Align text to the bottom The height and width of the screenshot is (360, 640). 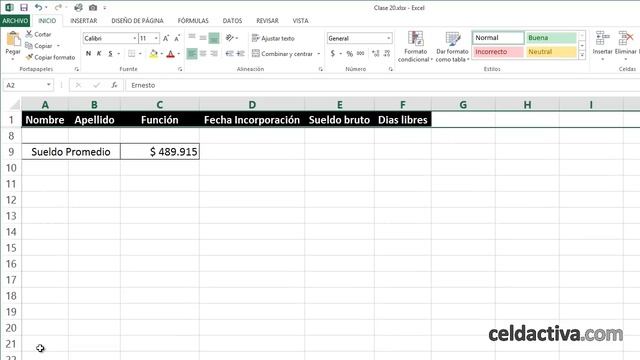coord(214,38)
